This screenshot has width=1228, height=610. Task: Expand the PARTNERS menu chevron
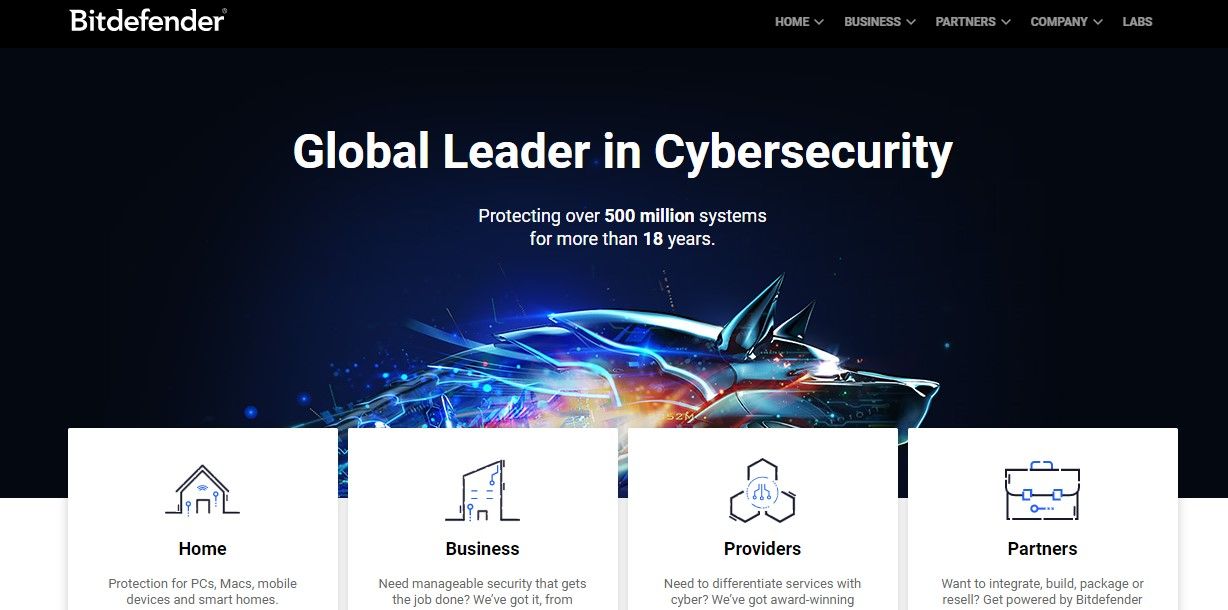[x=1005, y=22]
